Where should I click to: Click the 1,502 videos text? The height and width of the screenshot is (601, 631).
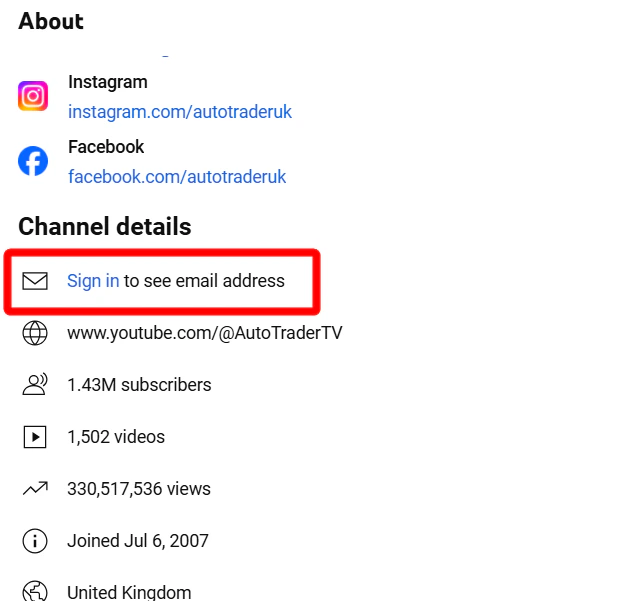[x=116, y=437]
